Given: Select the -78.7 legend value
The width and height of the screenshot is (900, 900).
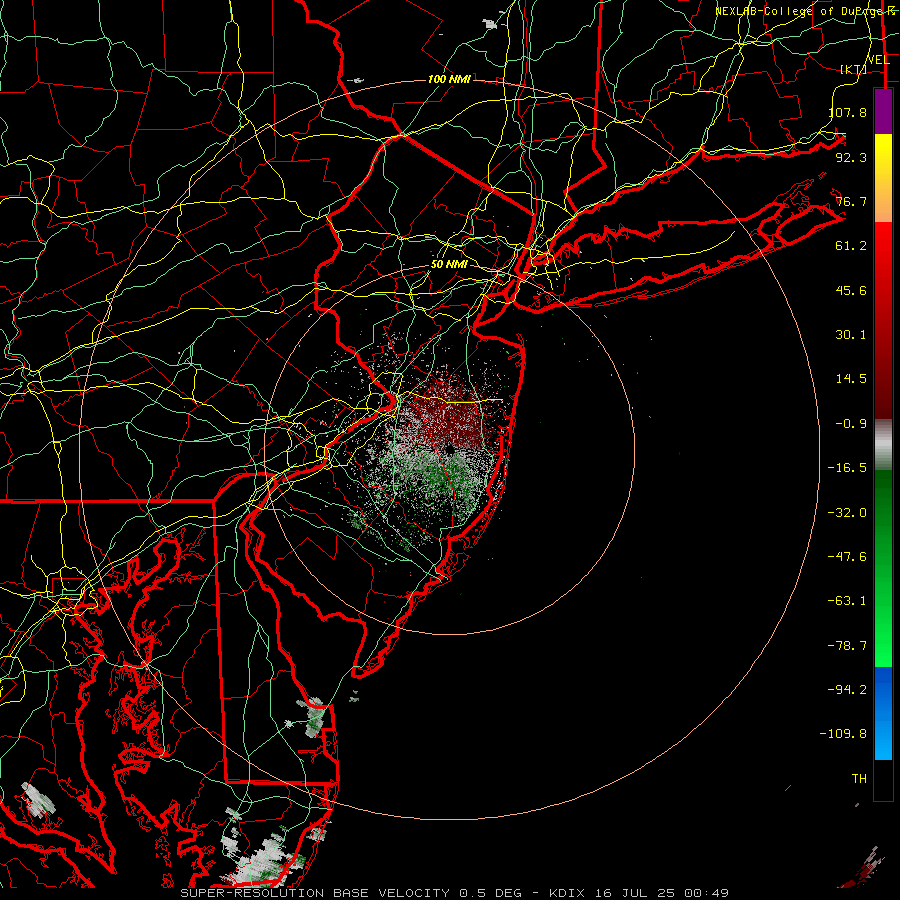Looking at the screenshot, I should (x=847, y=646).
